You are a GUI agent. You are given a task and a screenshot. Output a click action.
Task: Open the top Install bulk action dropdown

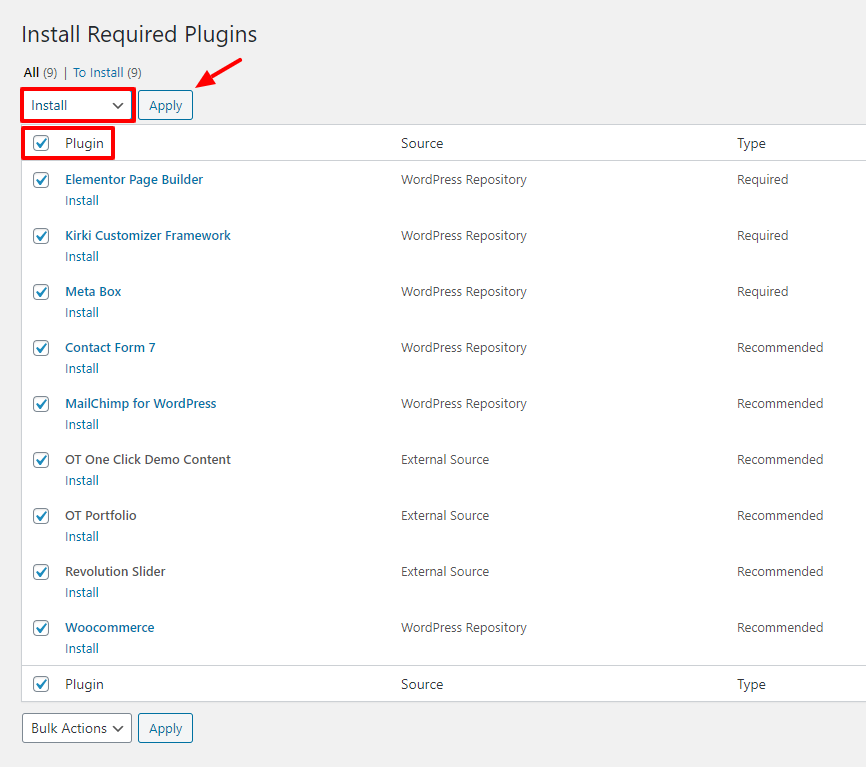[x=77, y=105]
